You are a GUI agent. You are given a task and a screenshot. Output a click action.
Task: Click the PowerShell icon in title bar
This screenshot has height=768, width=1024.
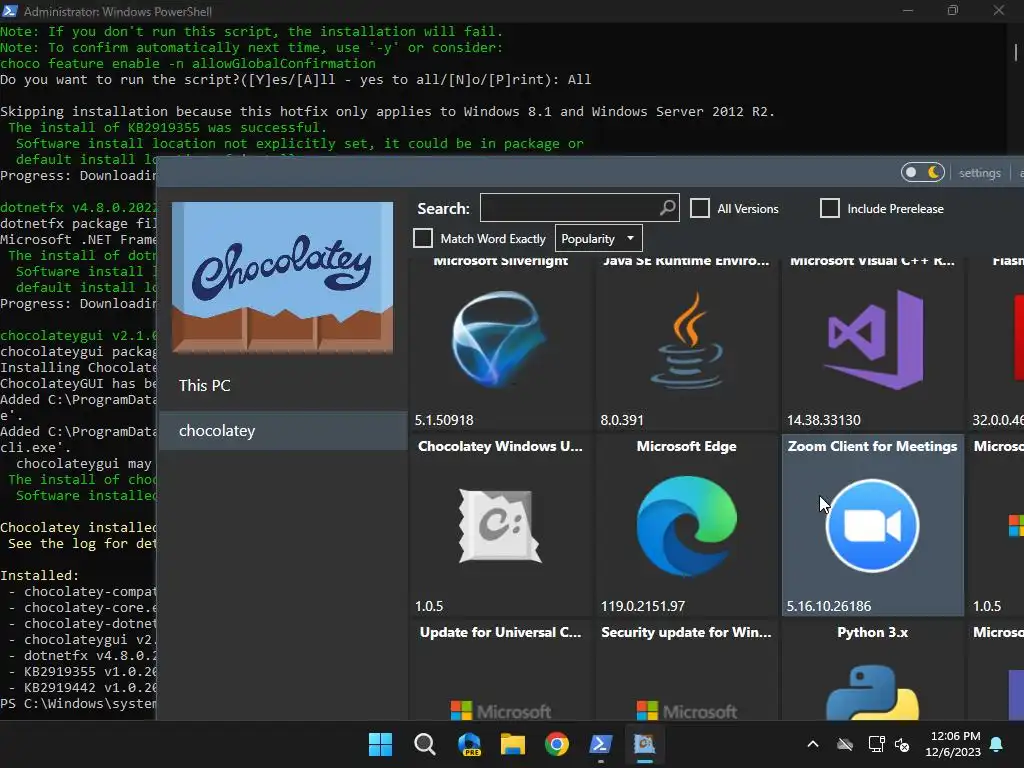click(10, 10)
